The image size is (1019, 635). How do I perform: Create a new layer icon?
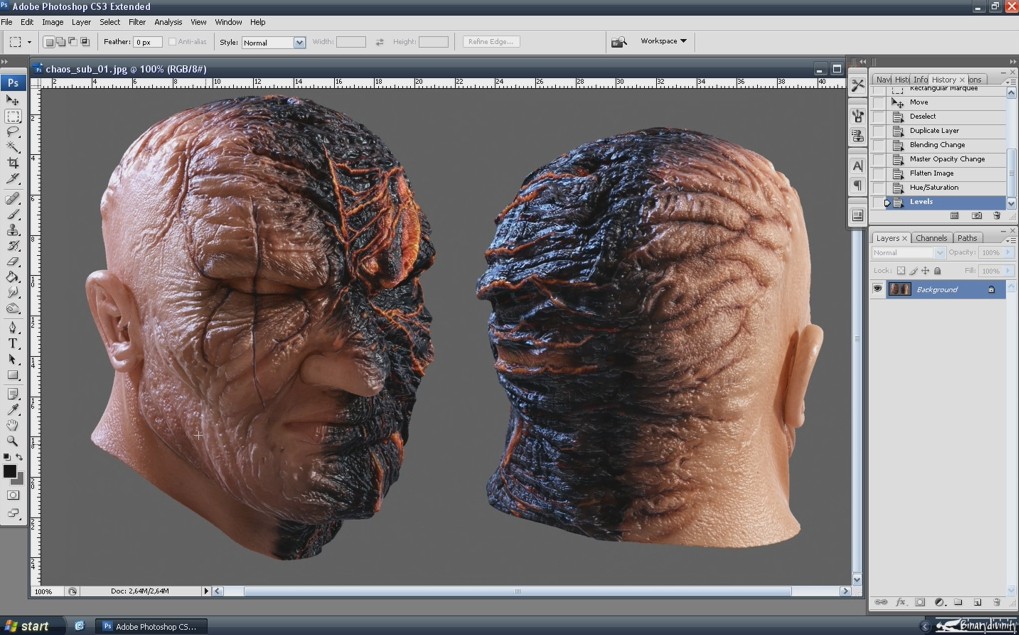[x=977, y=602]
